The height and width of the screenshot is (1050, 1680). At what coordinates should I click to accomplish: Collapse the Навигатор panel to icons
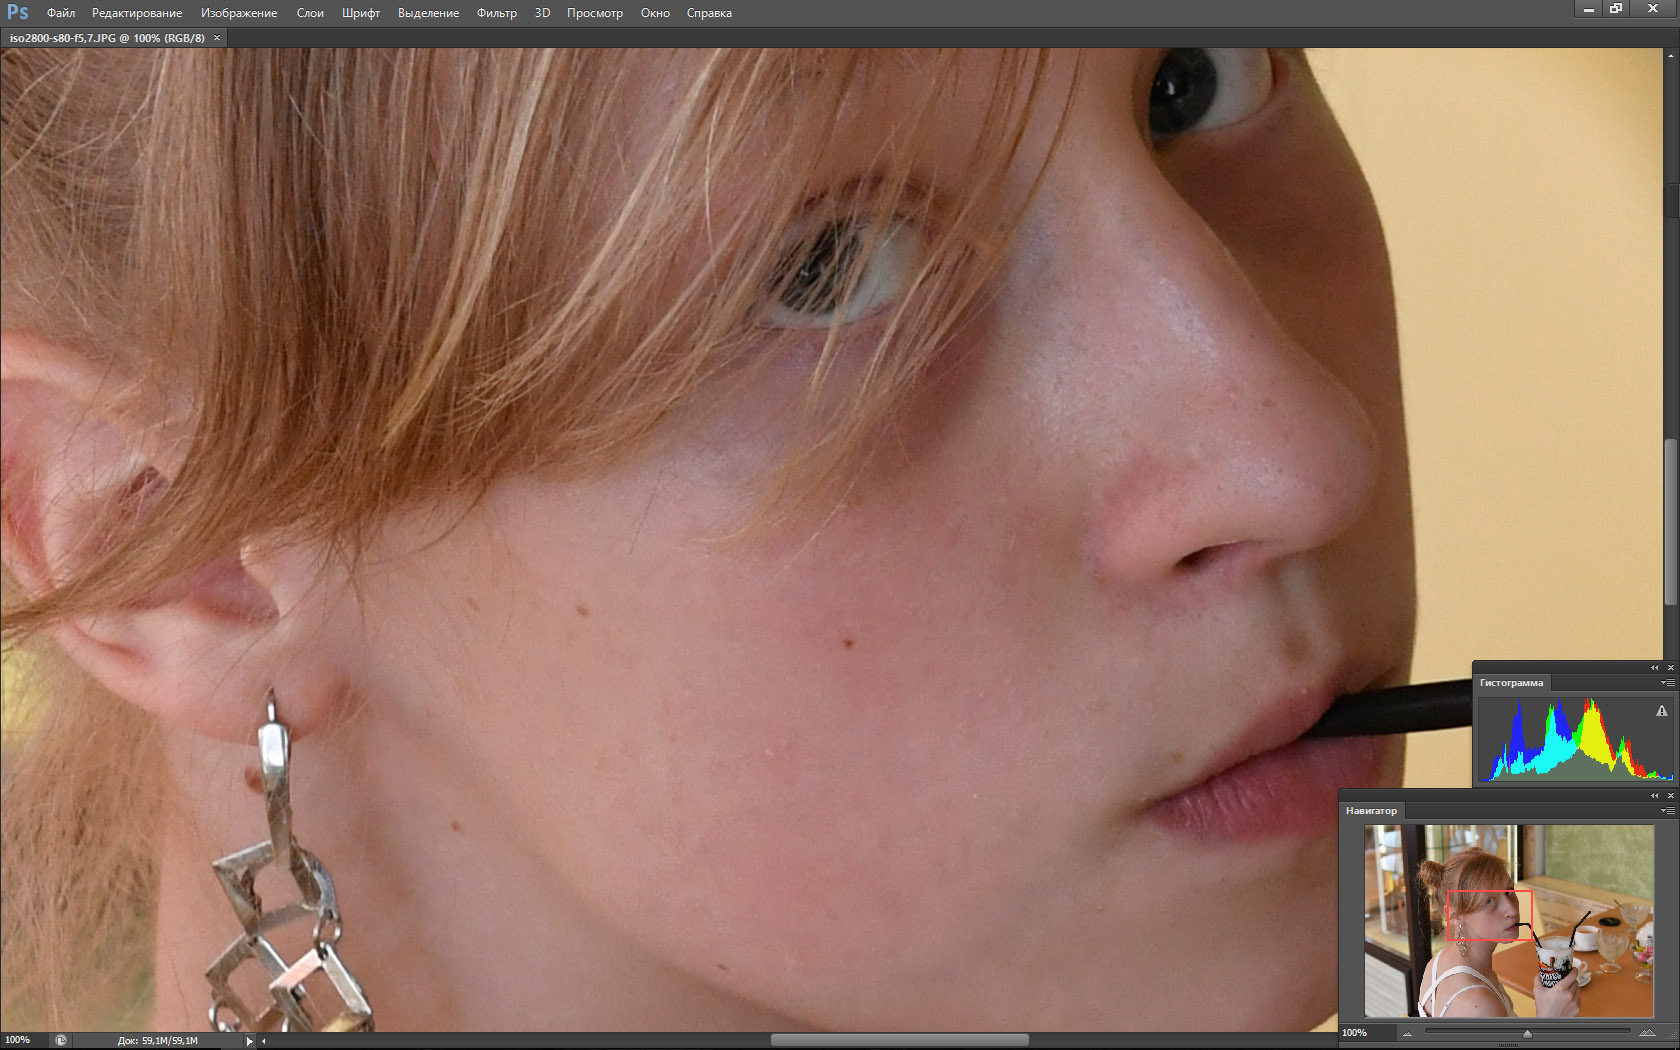(x=1654, y=796)
